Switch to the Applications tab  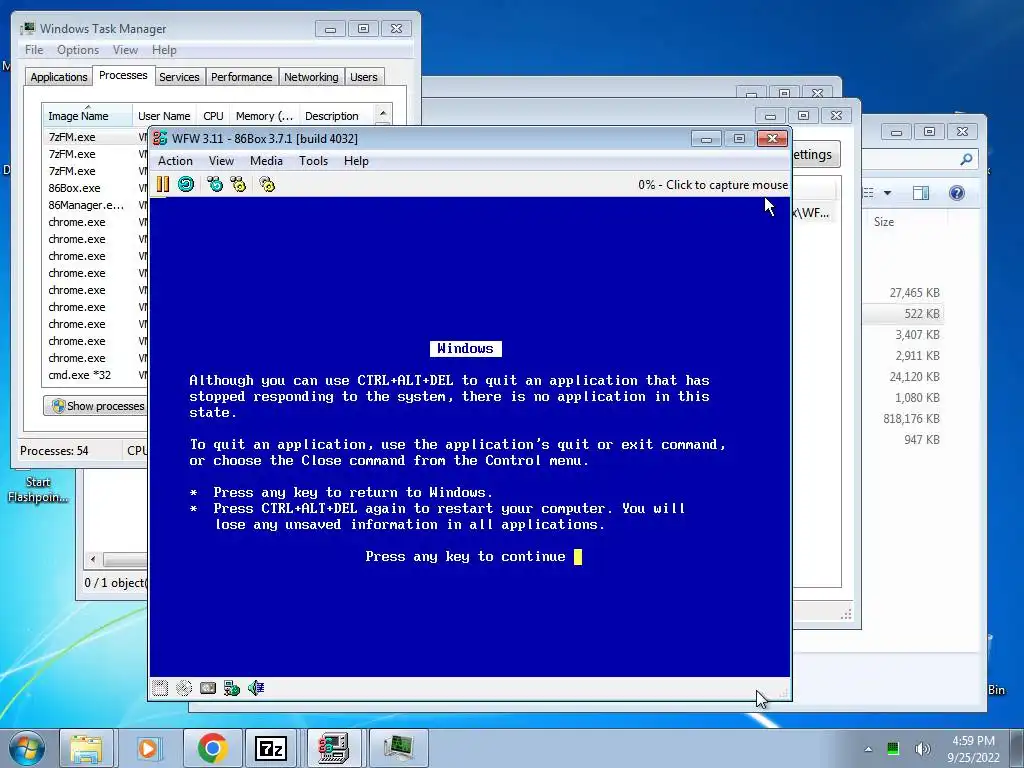click(x=59, y=77)
